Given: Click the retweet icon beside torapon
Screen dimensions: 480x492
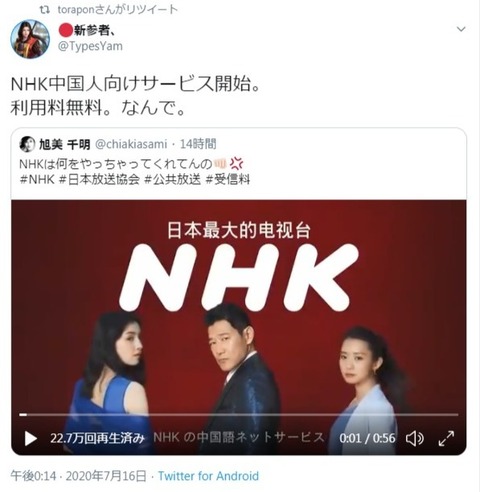Looking at the screenshot, I should click(45, 10).
